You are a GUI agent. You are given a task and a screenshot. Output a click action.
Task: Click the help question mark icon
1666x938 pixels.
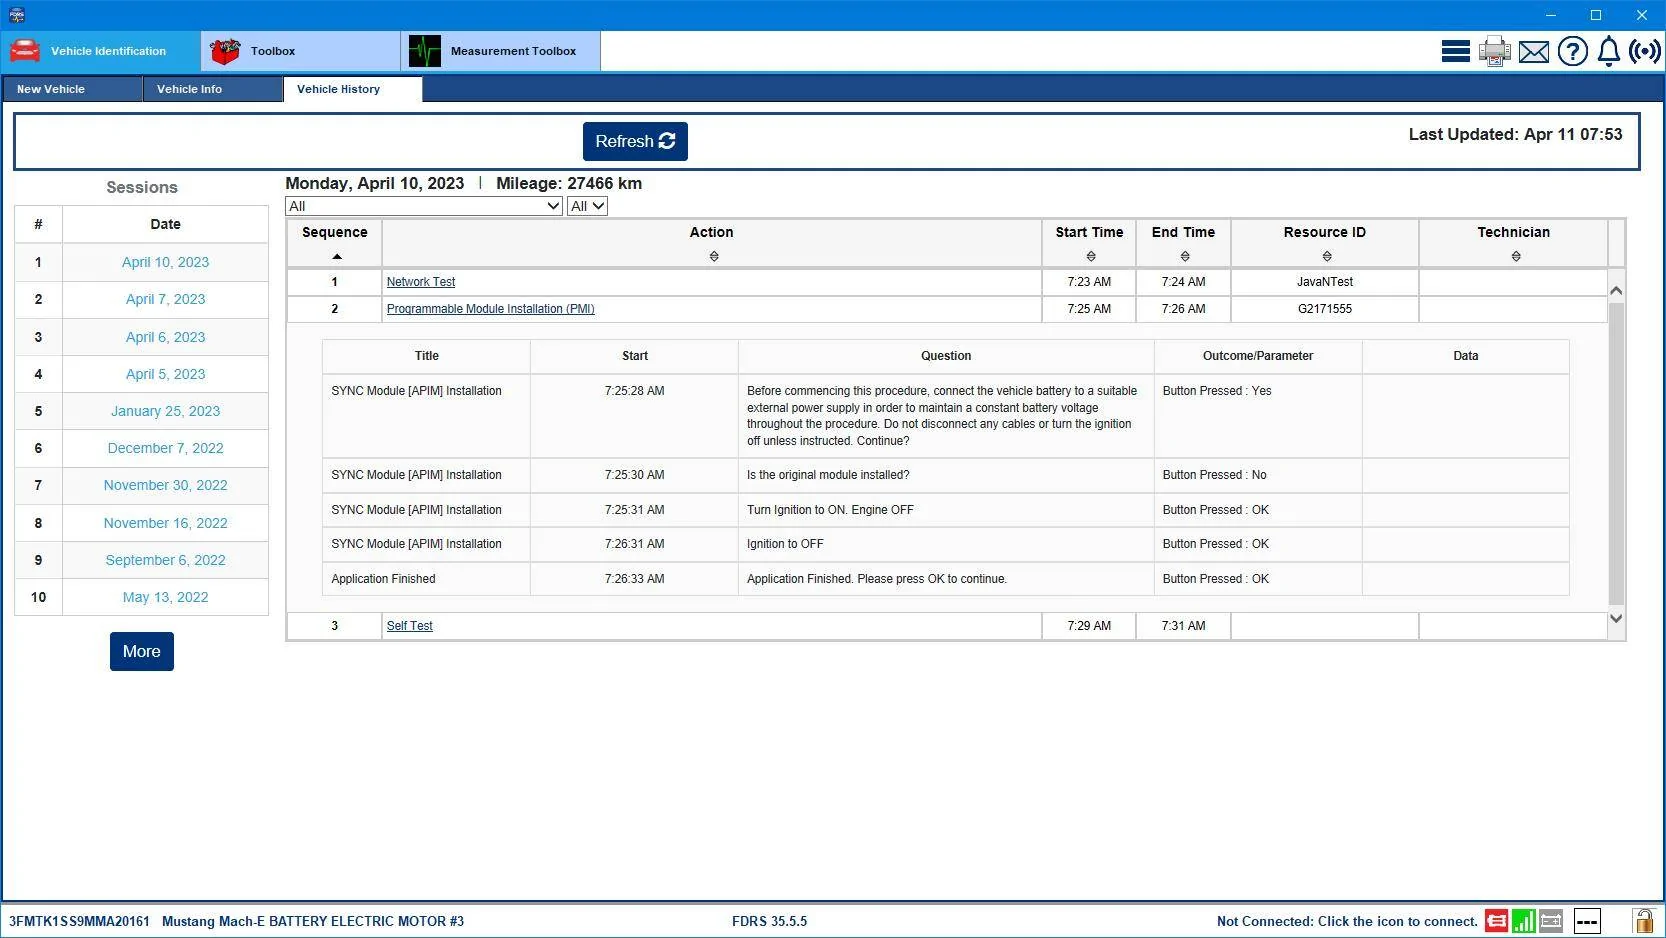point(1572,51)
